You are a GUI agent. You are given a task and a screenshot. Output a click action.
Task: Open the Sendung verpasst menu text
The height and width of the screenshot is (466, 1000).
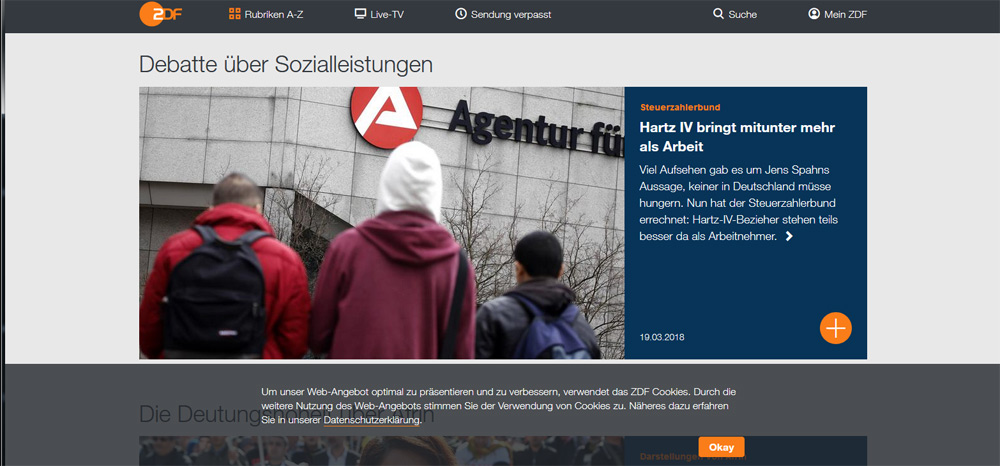click(x=511, y=15)
